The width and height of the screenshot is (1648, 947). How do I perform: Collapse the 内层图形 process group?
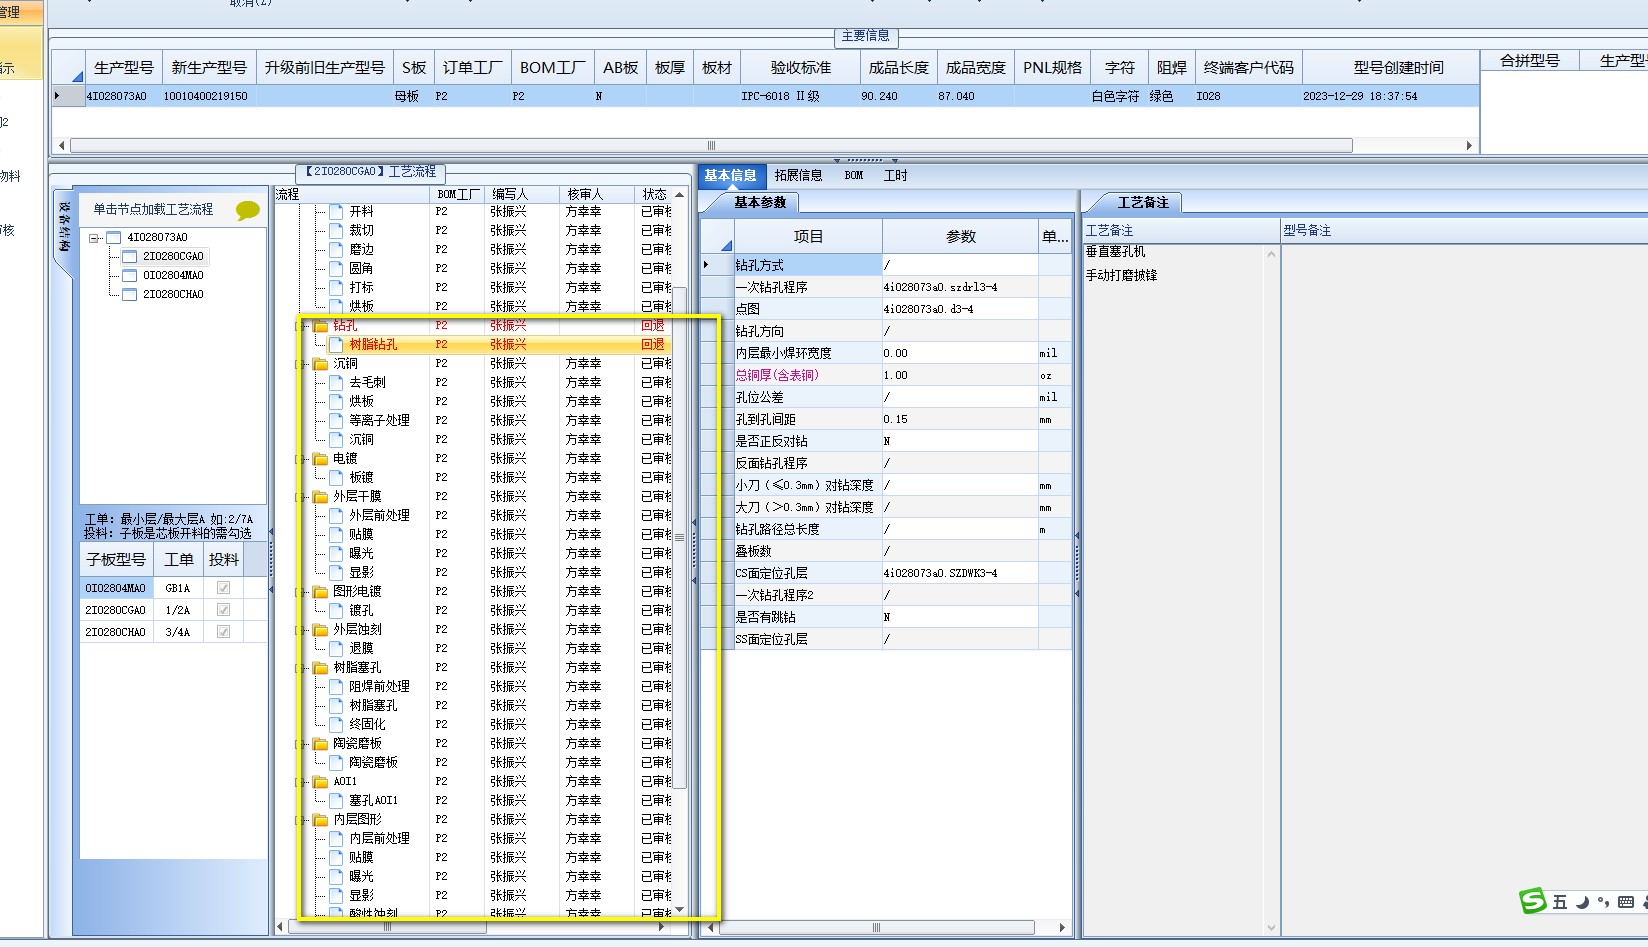[301, 820]
